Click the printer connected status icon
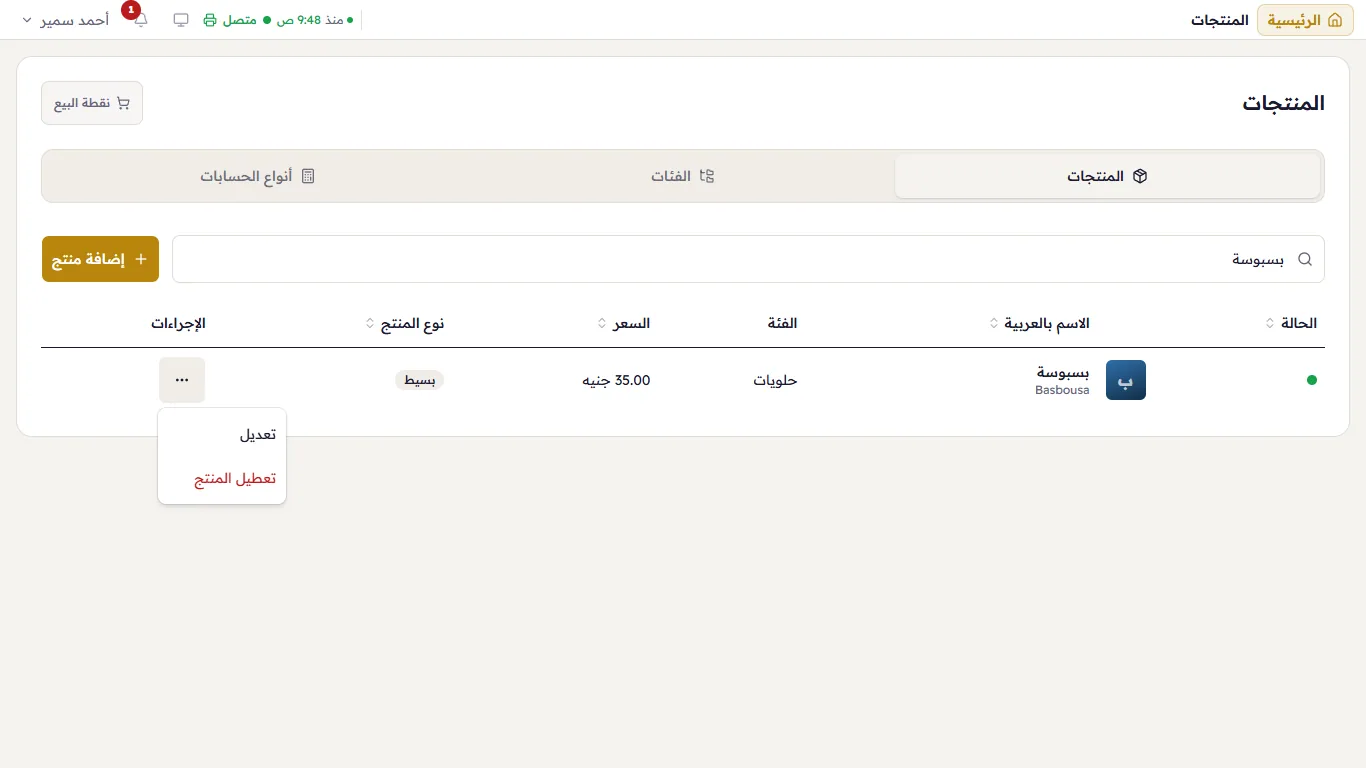1366x768 pixels. 210,20
